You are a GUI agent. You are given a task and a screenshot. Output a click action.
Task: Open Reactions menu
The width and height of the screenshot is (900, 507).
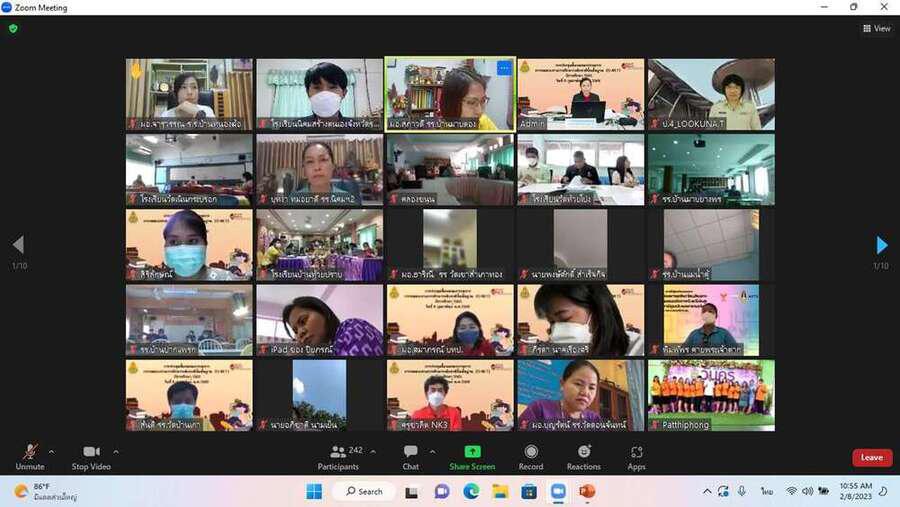(x=584, y=455)
